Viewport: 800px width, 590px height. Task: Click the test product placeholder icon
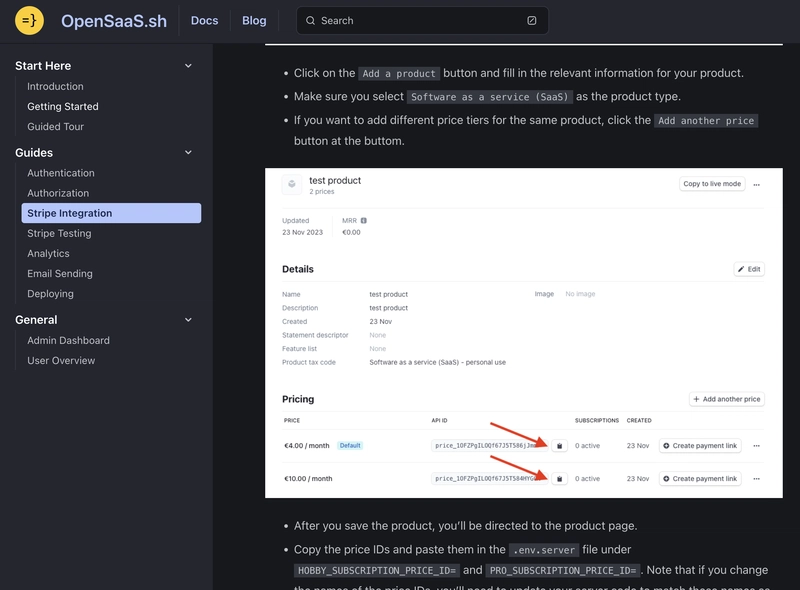tap(292, 184)
